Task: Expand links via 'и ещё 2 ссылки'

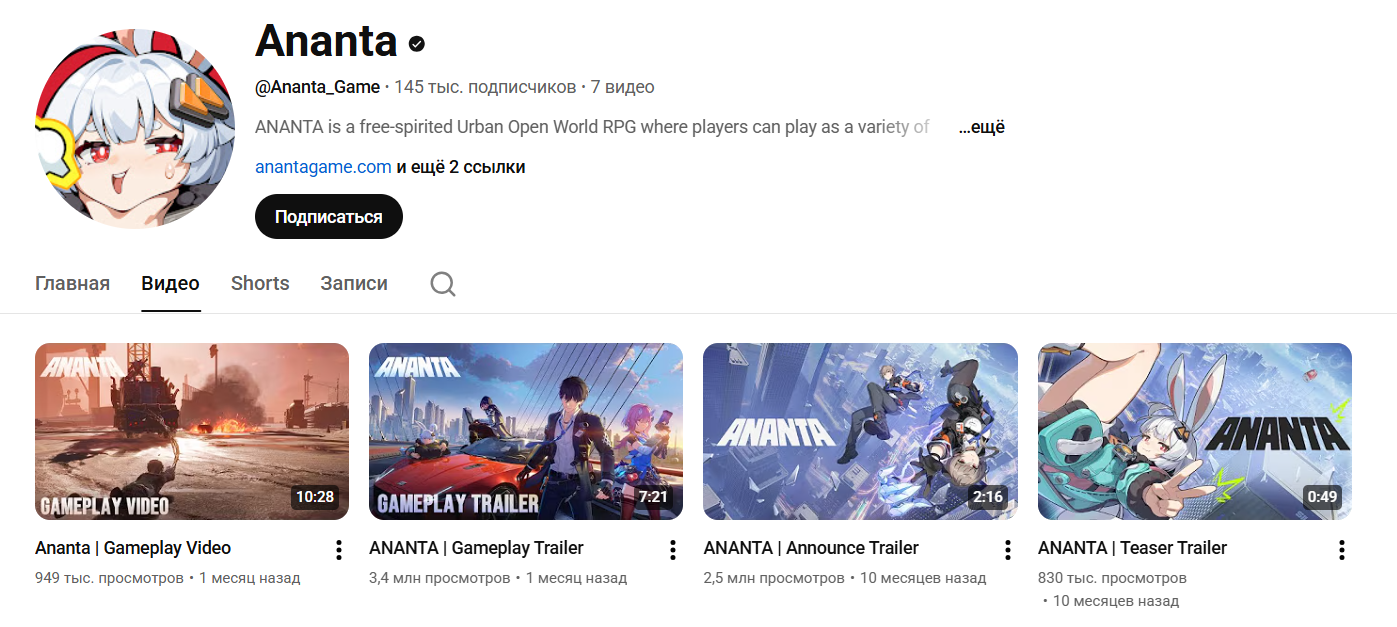Action: pyautogui.click(x=461, y=167)
